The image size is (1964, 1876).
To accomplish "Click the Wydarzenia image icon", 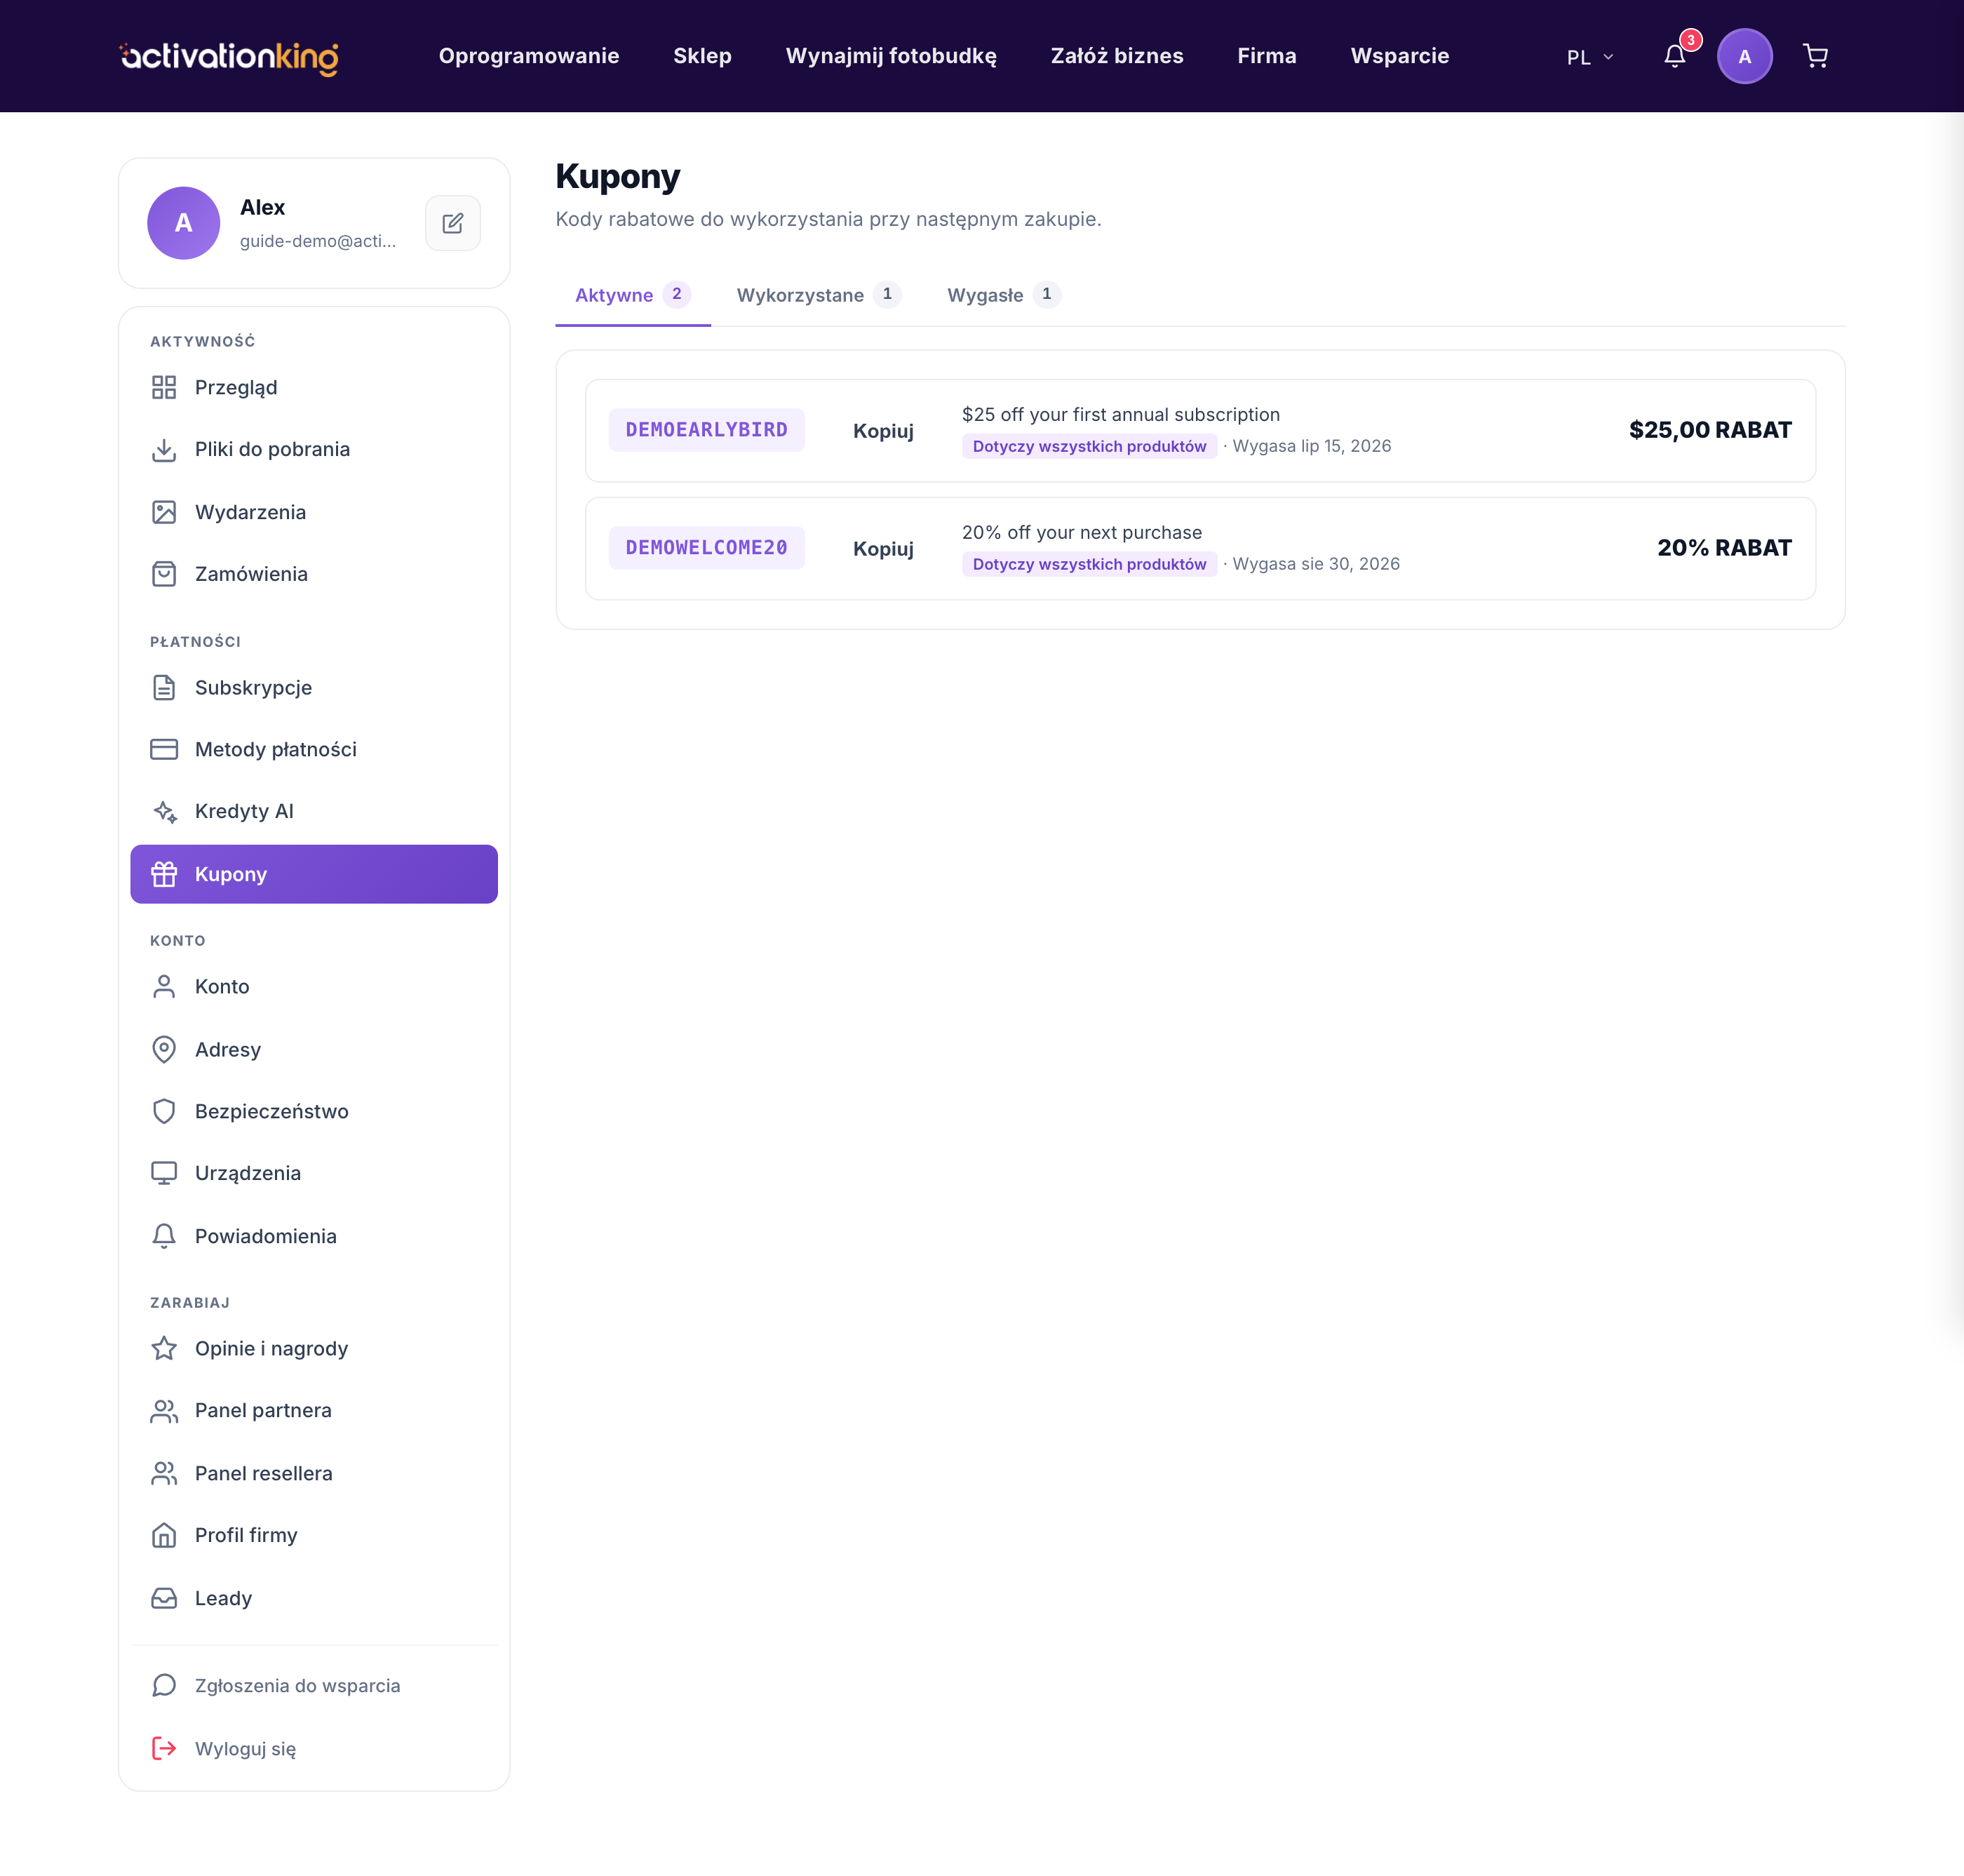I will click(164, 512).
